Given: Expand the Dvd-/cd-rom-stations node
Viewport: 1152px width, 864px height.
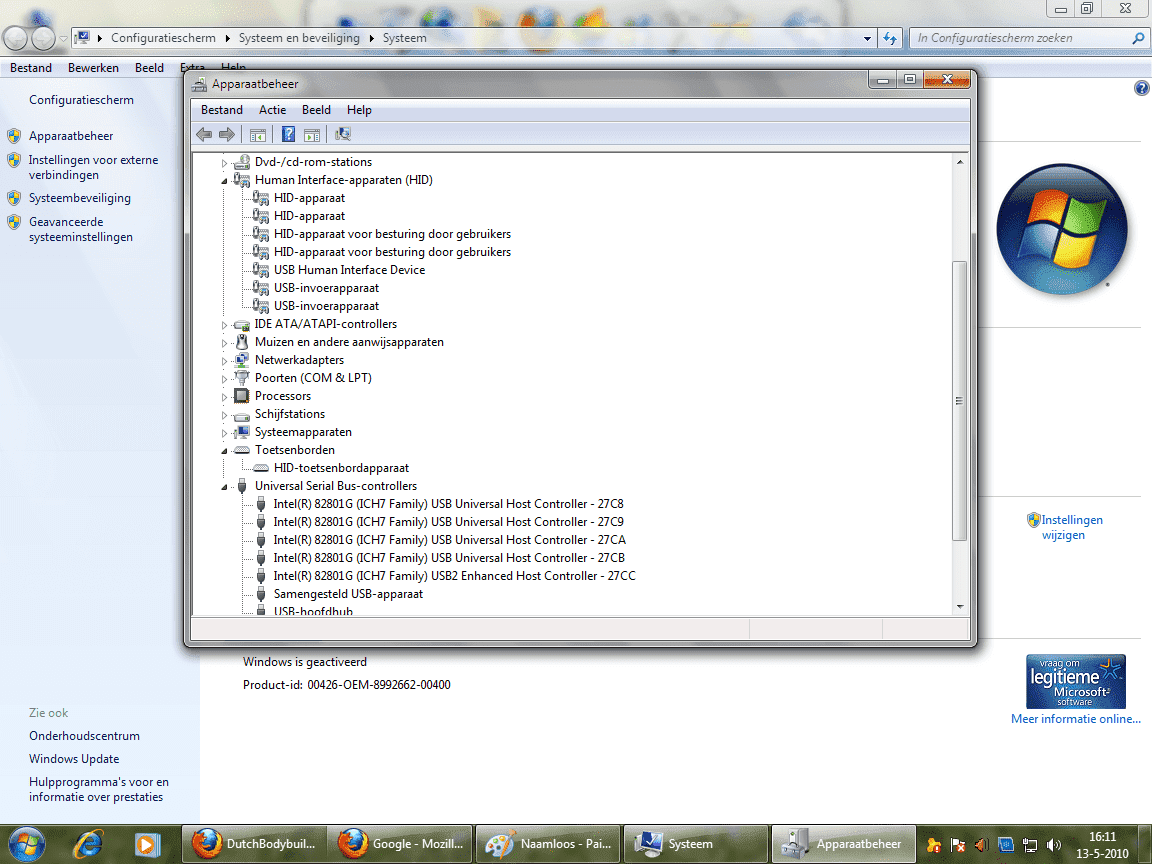Looking at the screenshot, I should (224, 162).
